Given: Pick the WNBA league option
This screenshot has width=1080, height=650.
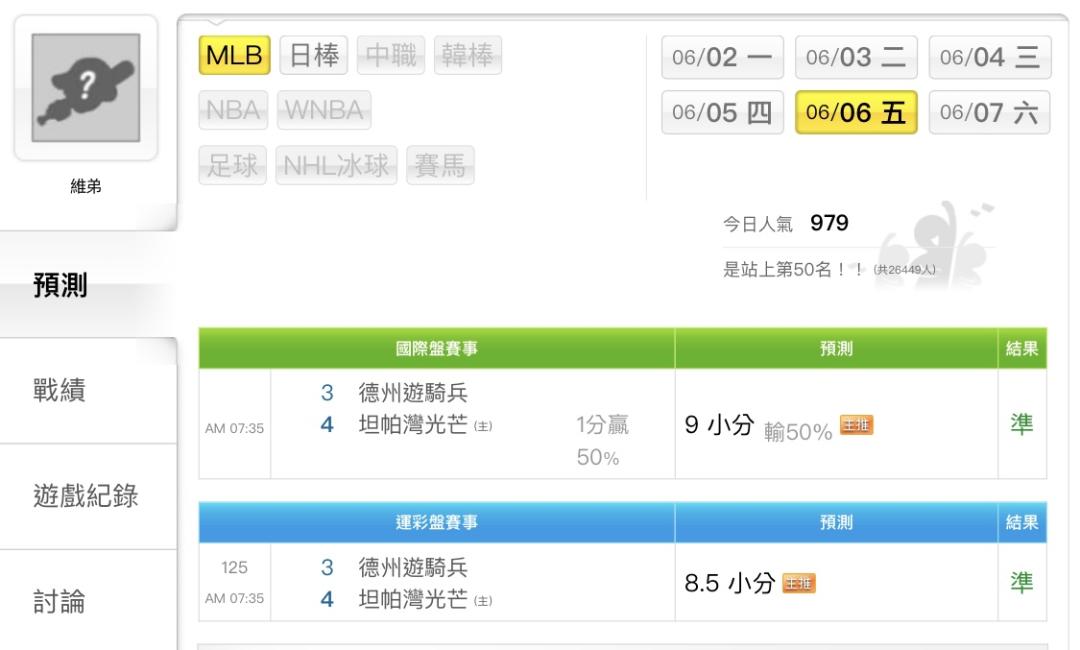Looking at the screenshot, I should pyautogui.click(x=324, y=108).
